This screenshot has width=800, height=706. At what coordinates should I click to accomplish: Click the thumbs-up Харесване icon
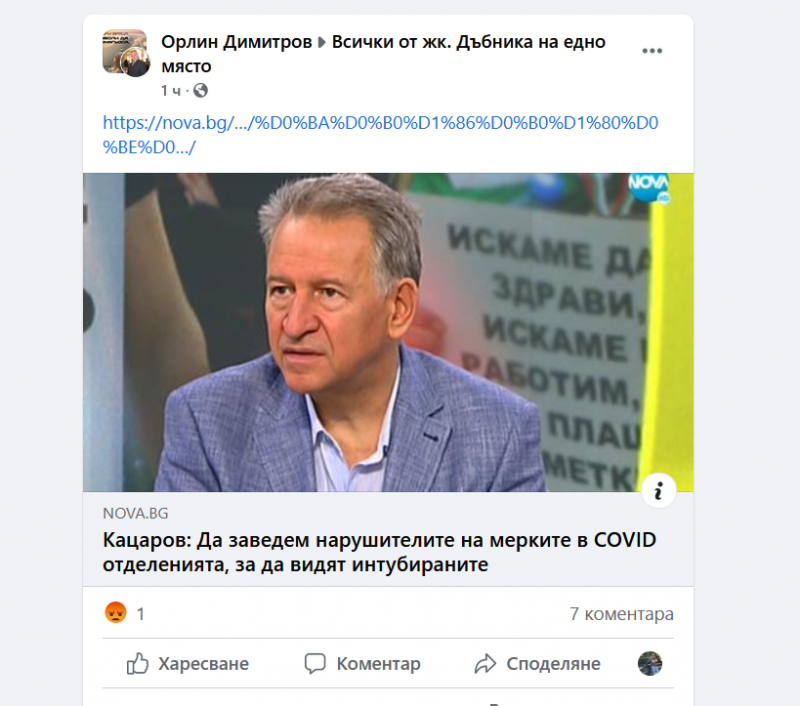[137, 664]
